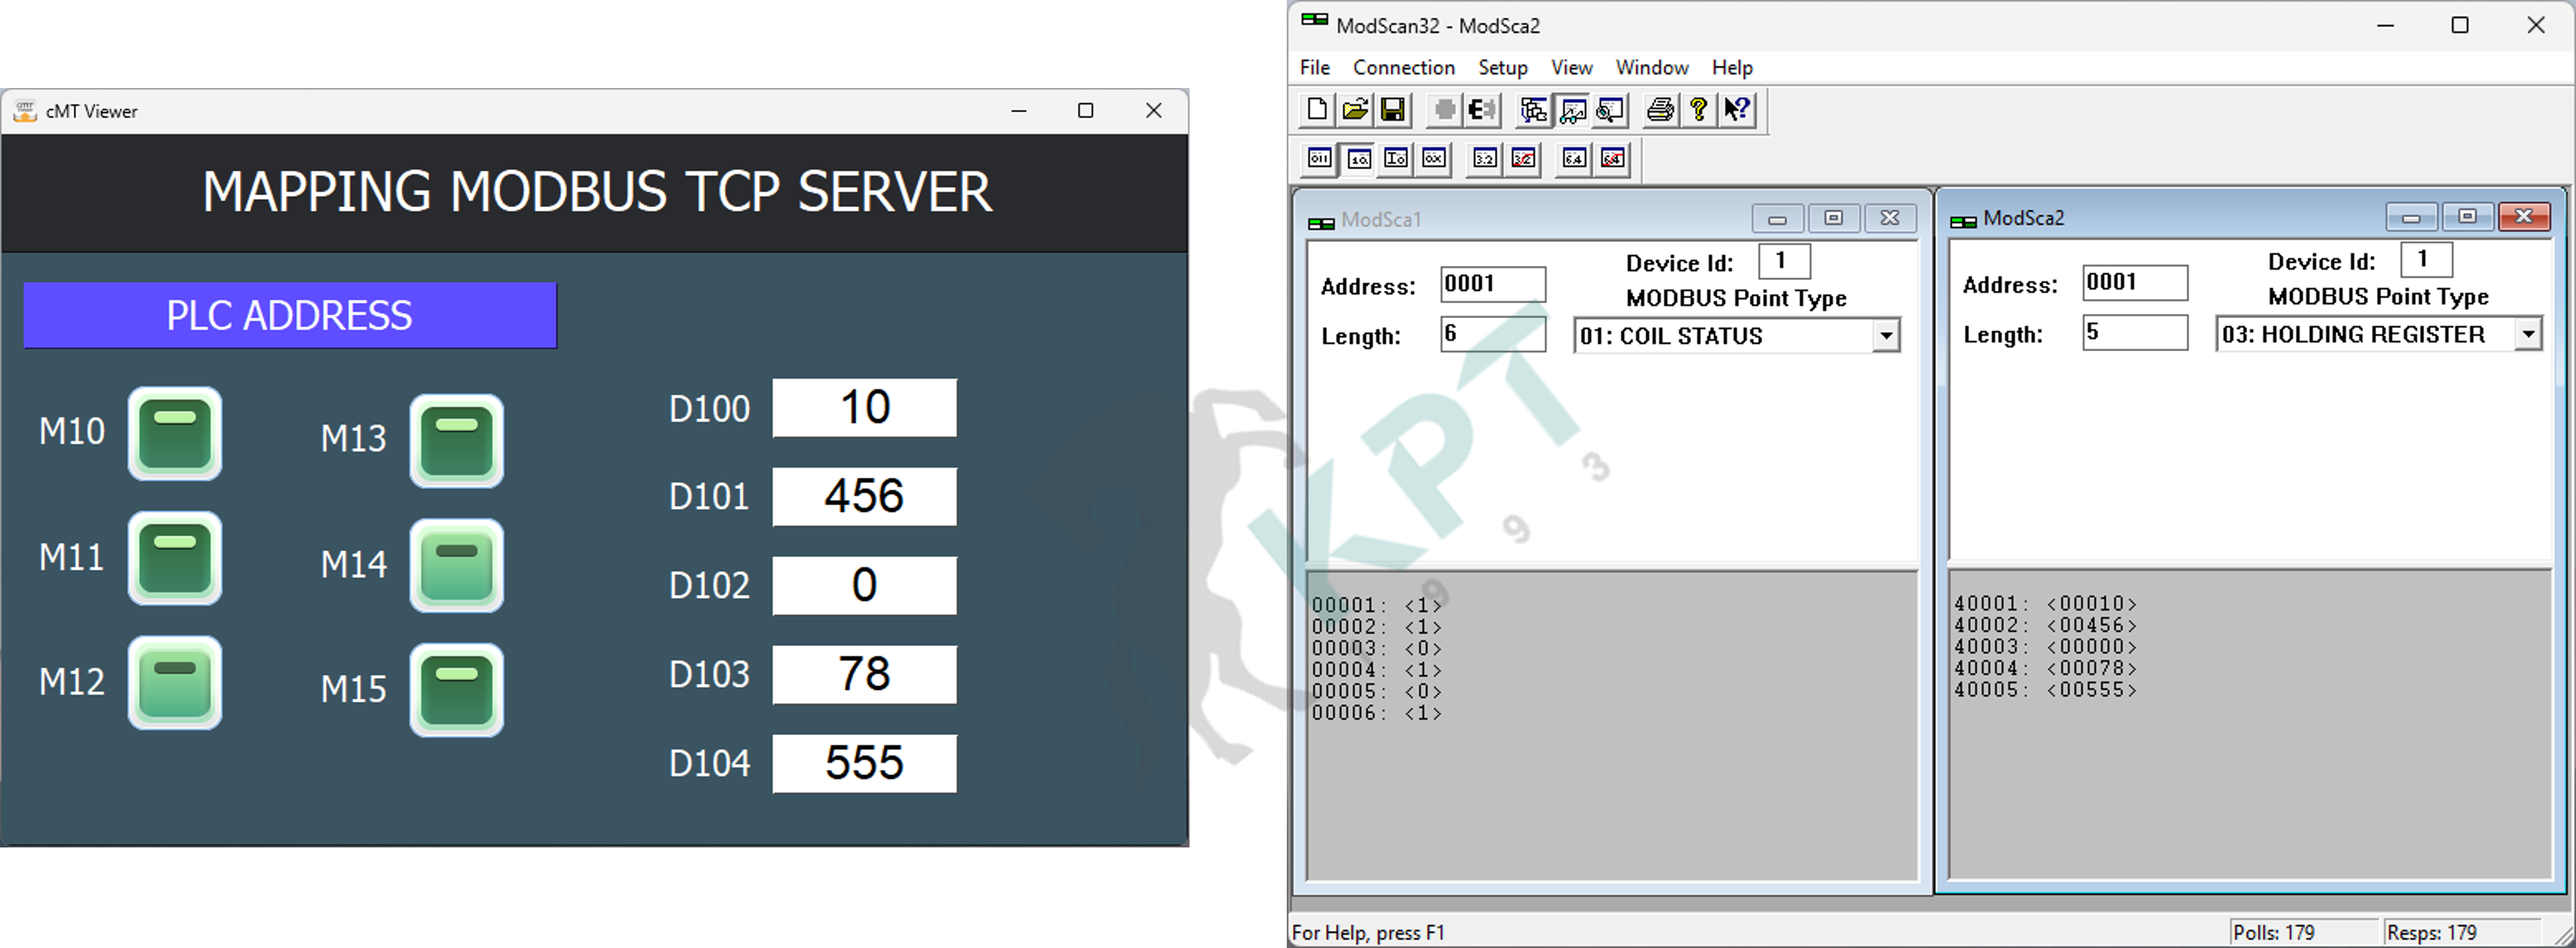Open About via yellow question mark
This screenshot has height=948, width=2576.
1698,109
